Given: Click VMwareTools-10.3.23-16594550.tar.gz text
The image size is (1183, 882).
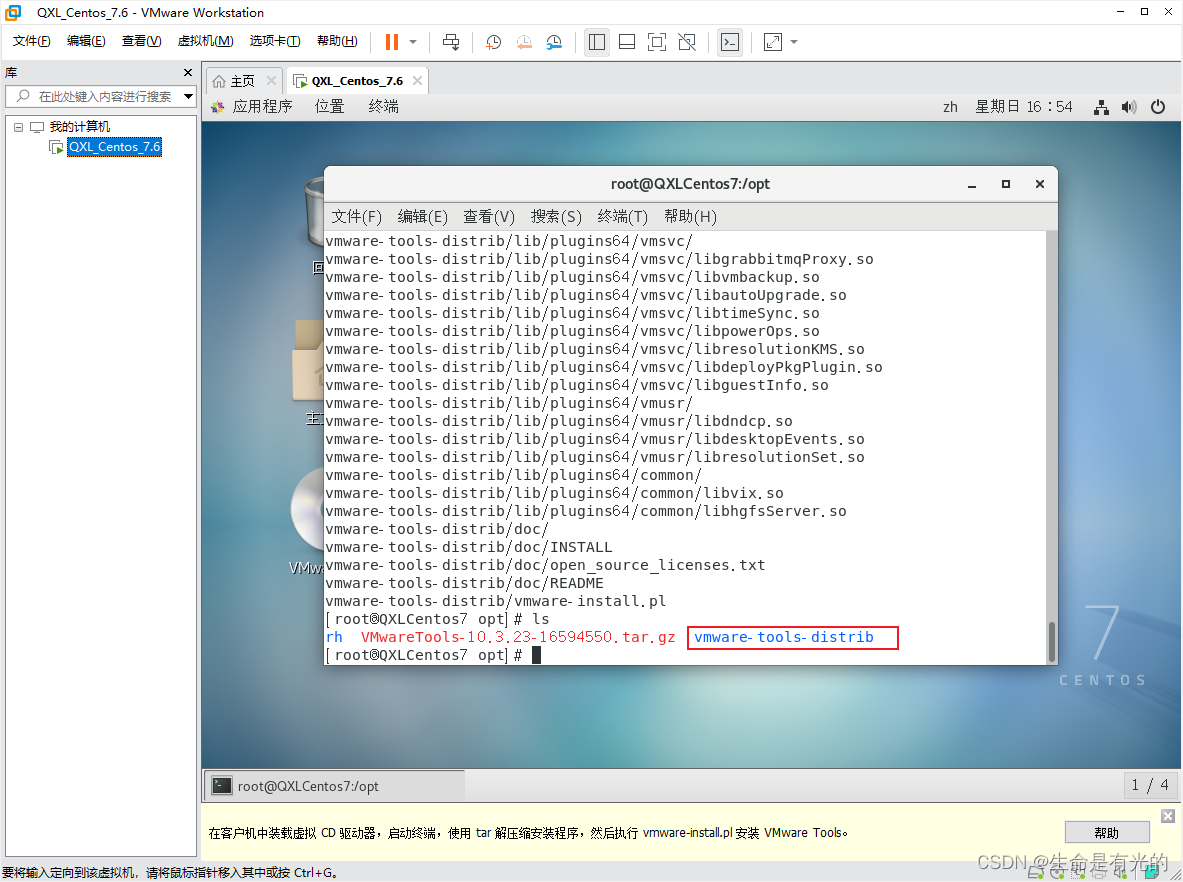Looking at the screenshot, I should 518,637.
